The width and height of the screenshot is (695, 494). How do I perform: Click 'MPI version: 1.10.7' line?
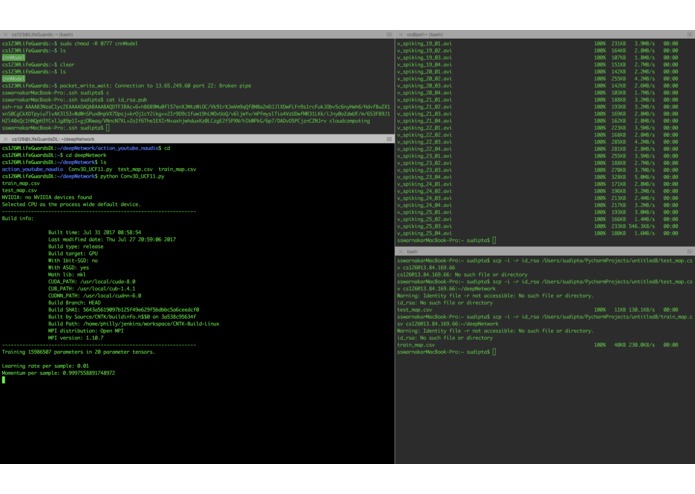75,338
